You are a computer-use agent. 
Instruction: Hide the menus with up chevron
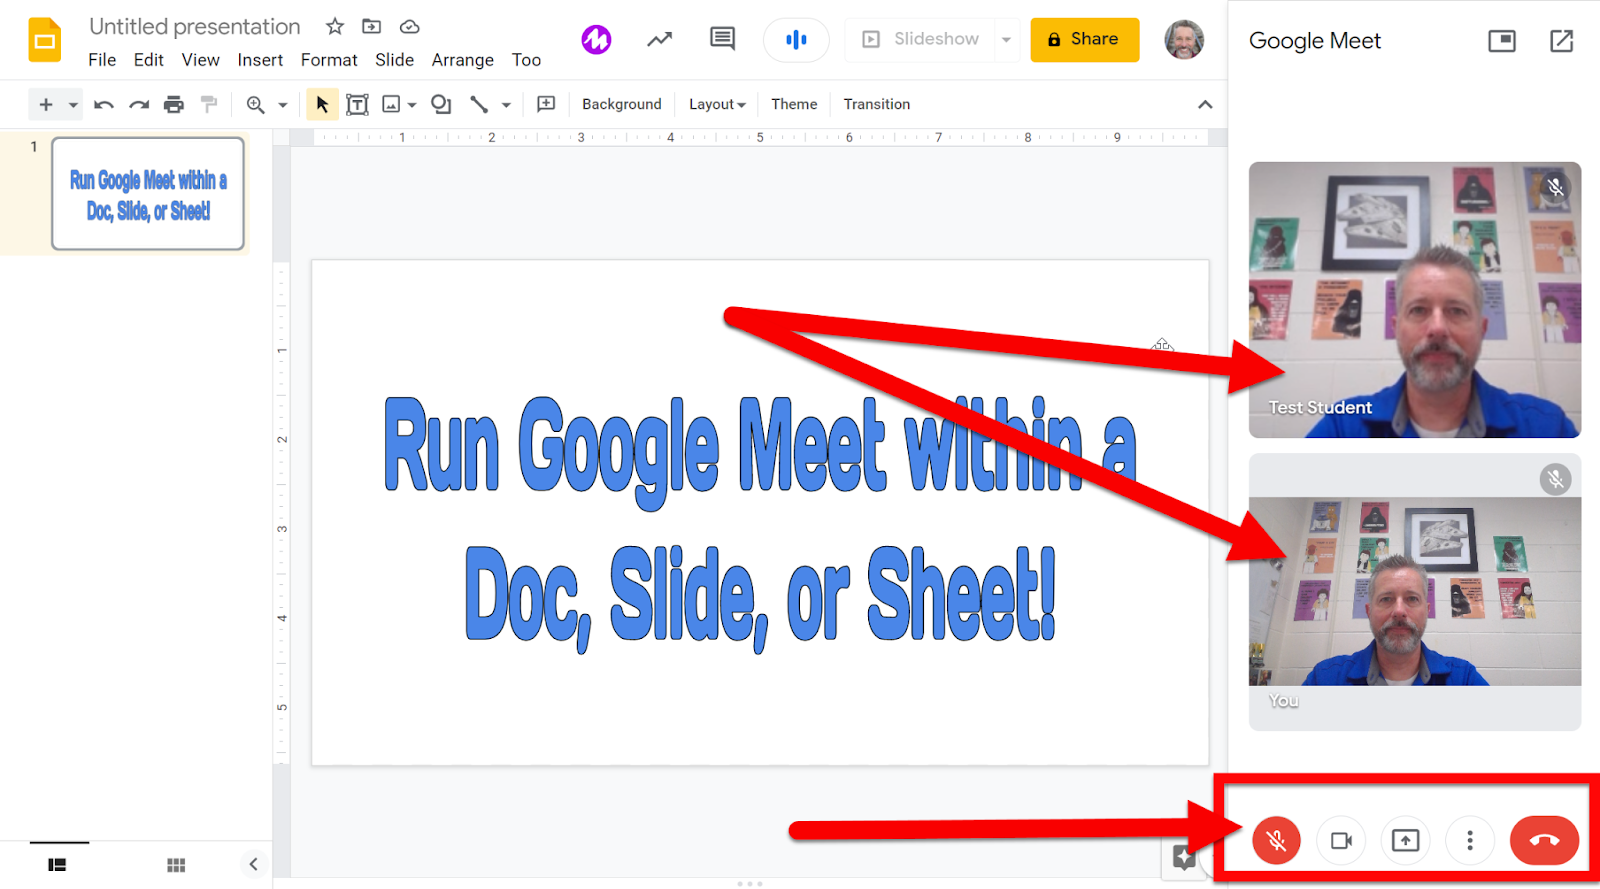[1205, 104]
